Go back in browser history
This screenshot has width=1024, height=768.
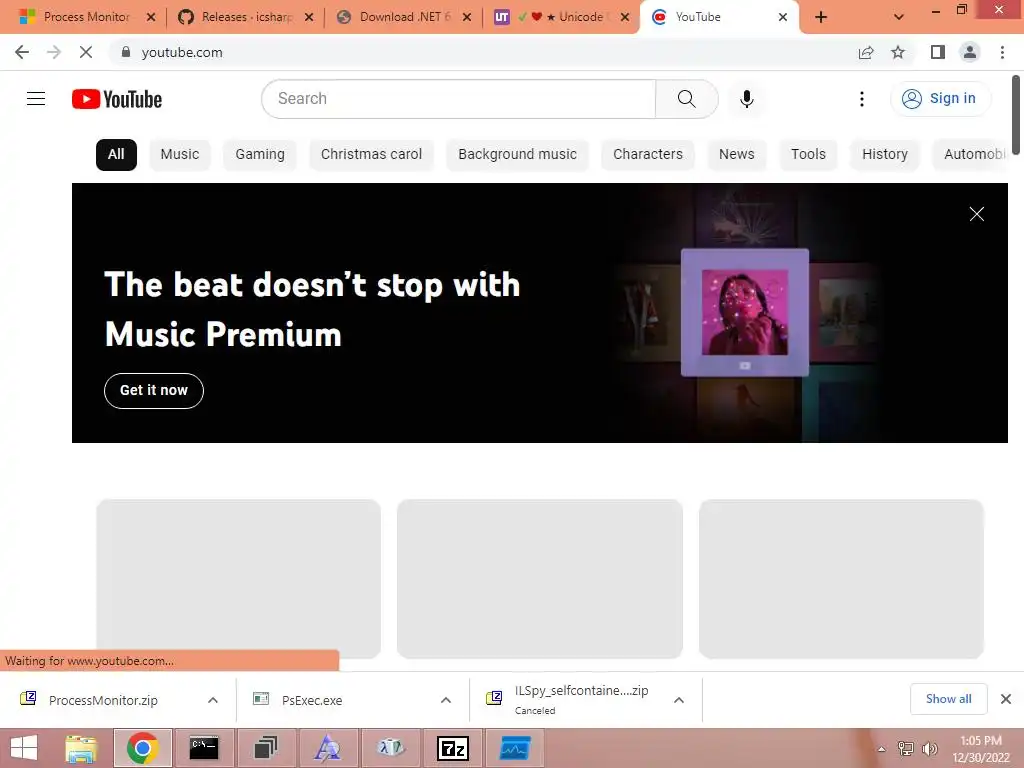[22, 52]
